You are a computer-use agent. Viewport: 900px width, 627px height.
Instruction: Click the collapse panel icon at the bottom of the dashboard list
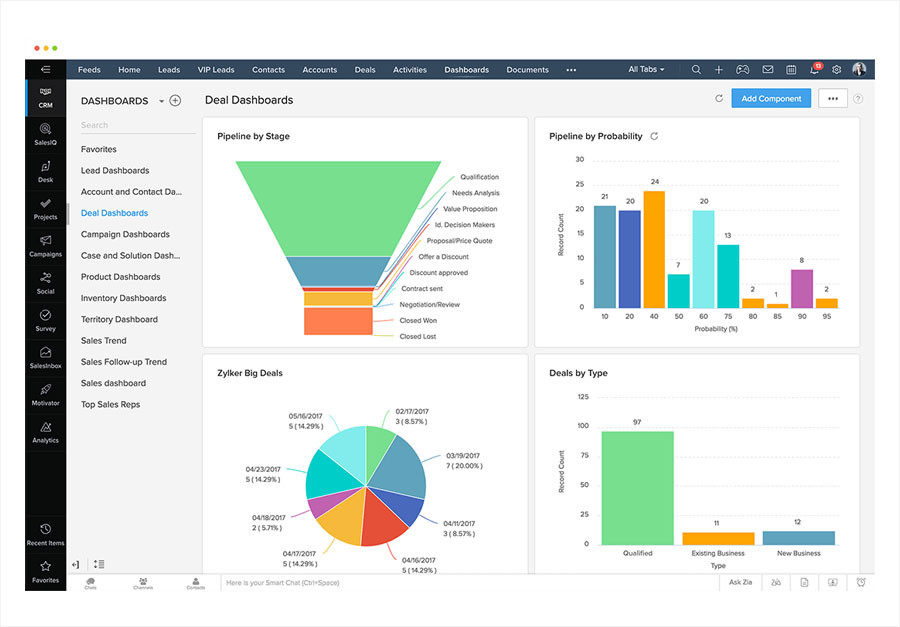(75, 564)
